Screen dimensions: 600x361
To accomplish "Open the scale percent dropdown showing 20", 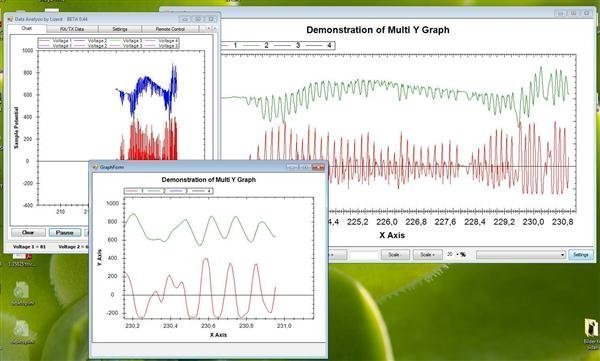I will coord(457,255).
